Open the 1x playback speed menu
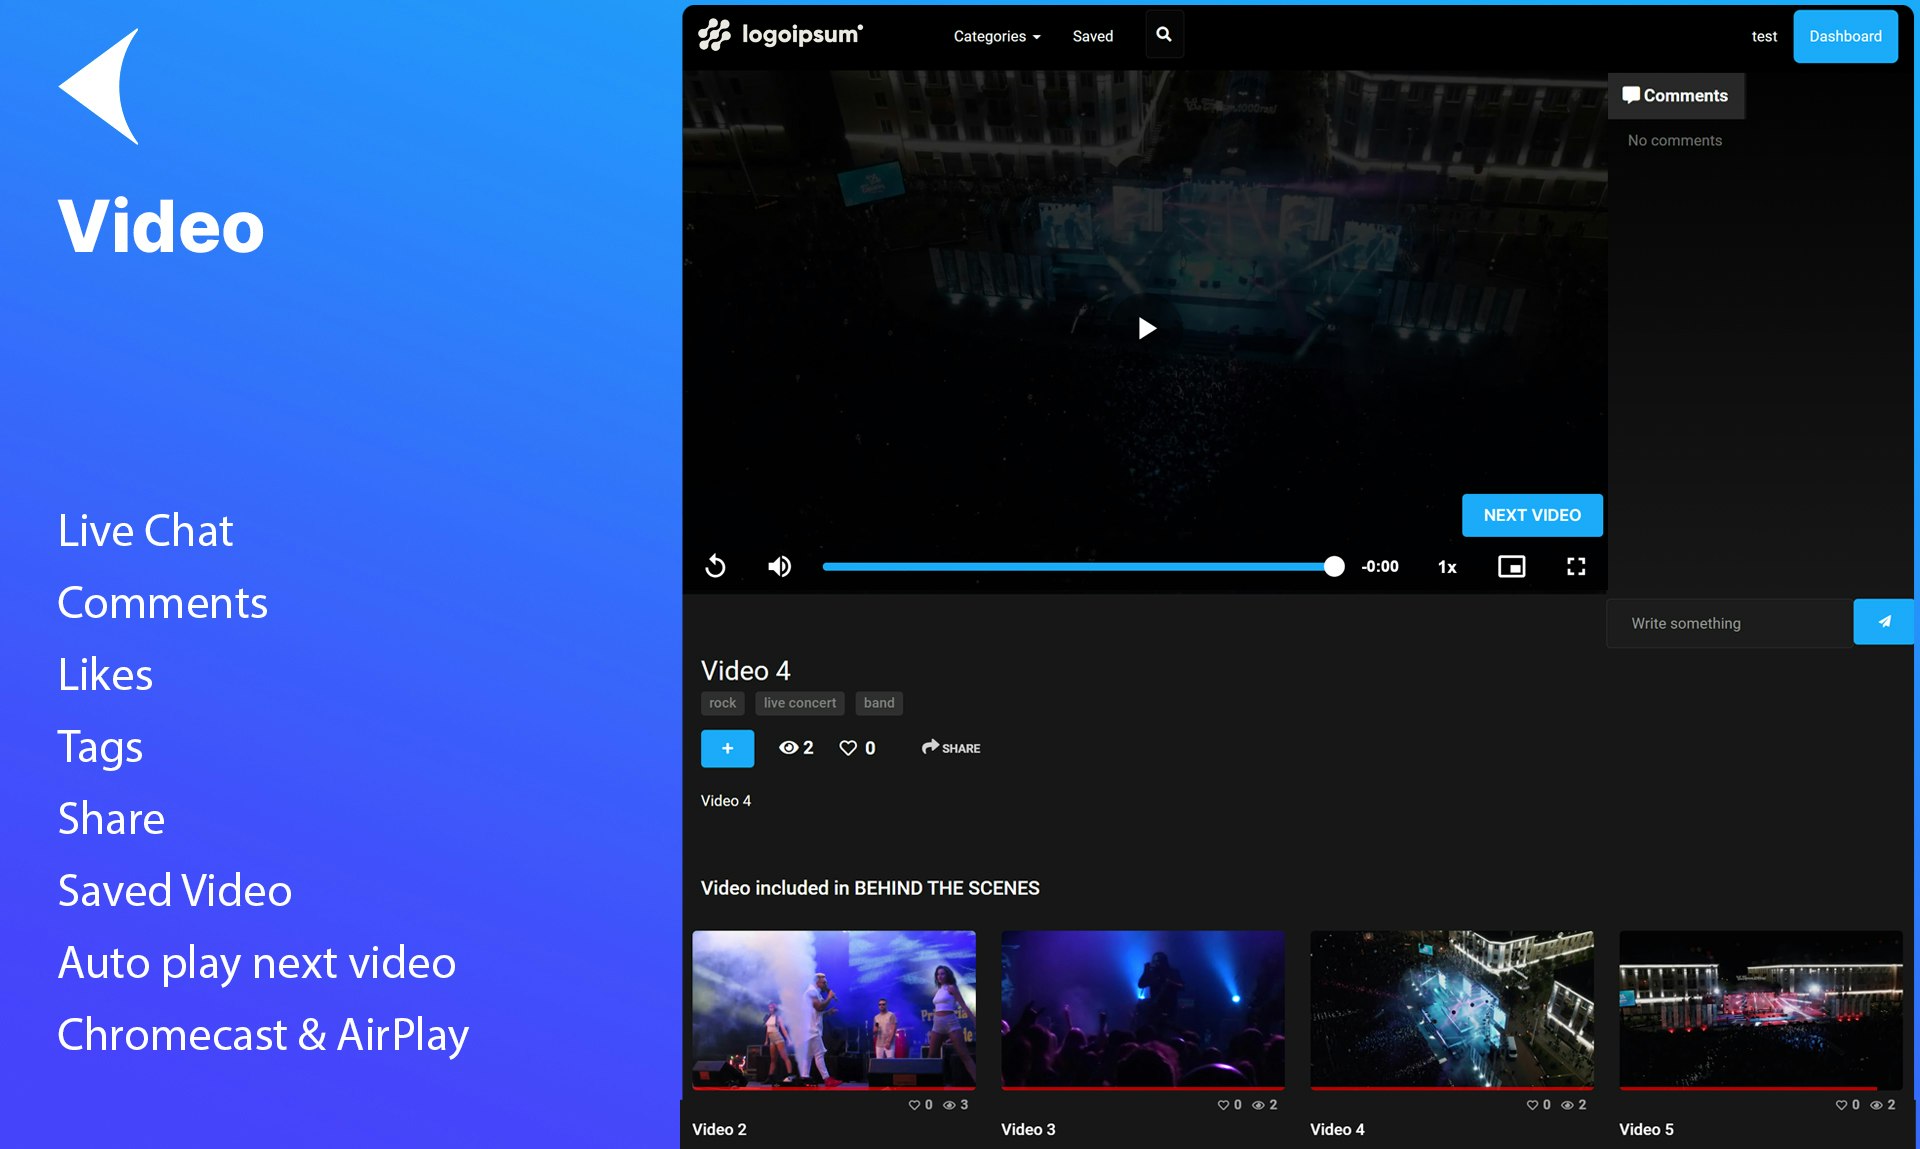Screen dimensions: 1920x1149 pyautogui.click(x=1447, y=567)
